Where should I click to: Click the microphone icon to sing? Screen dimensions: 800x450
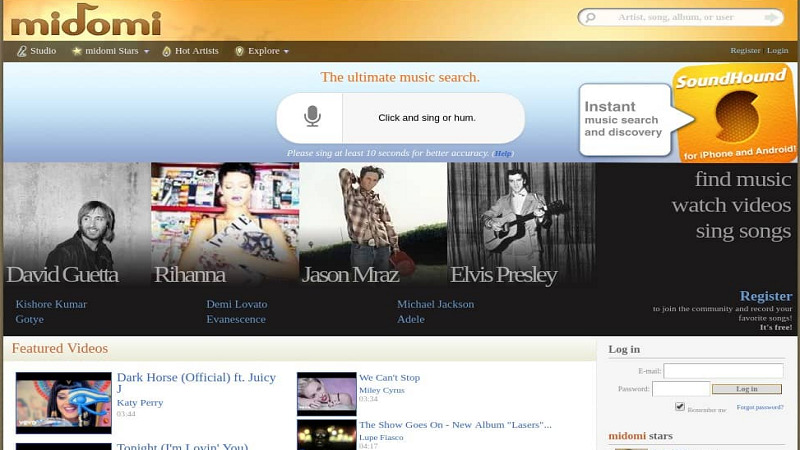coord(312,117)
